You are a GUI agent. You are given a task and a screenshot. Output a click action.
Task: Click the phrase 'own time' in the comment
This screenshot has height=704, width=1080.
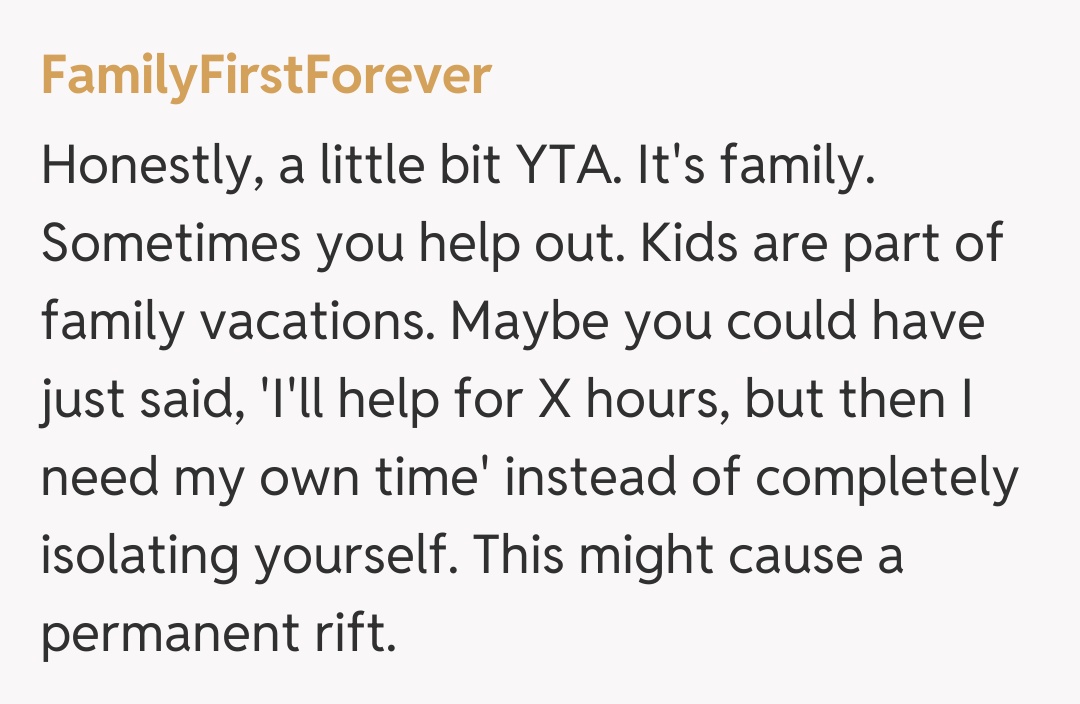click(376, 477)
